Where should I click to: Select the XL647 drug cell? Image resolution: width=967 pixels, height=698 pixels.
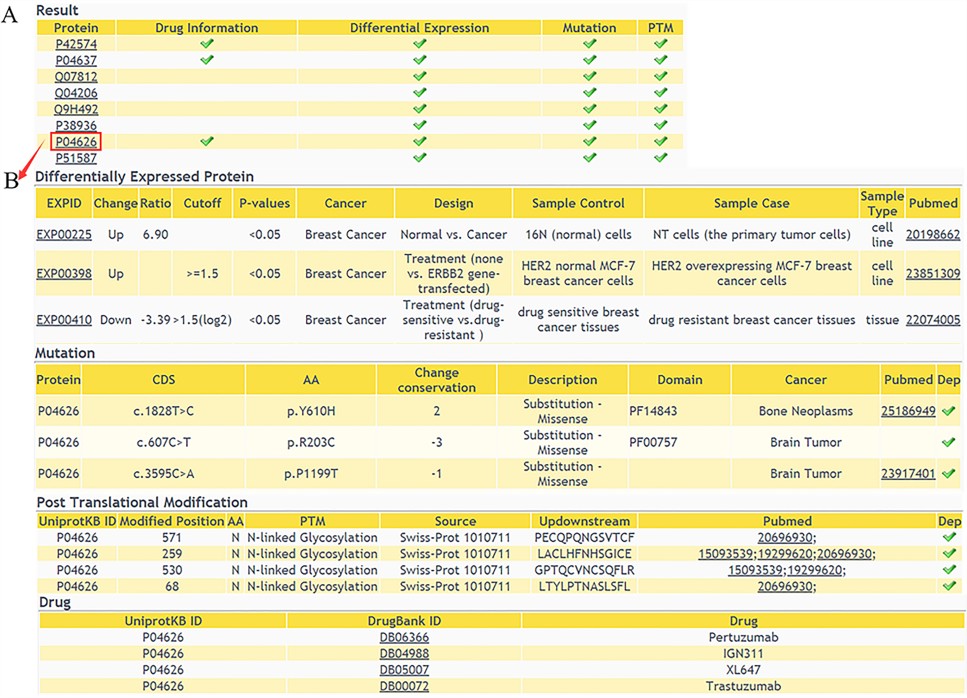(743, 670)
